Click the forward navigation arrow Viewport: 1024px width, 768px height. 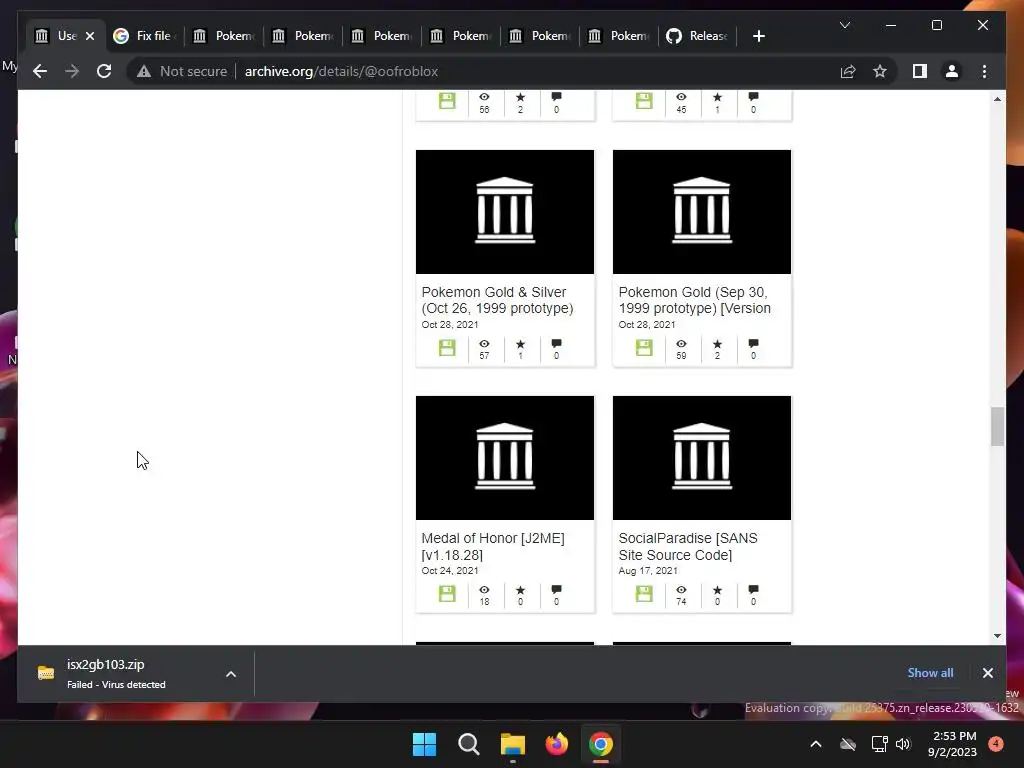point(72,71)
